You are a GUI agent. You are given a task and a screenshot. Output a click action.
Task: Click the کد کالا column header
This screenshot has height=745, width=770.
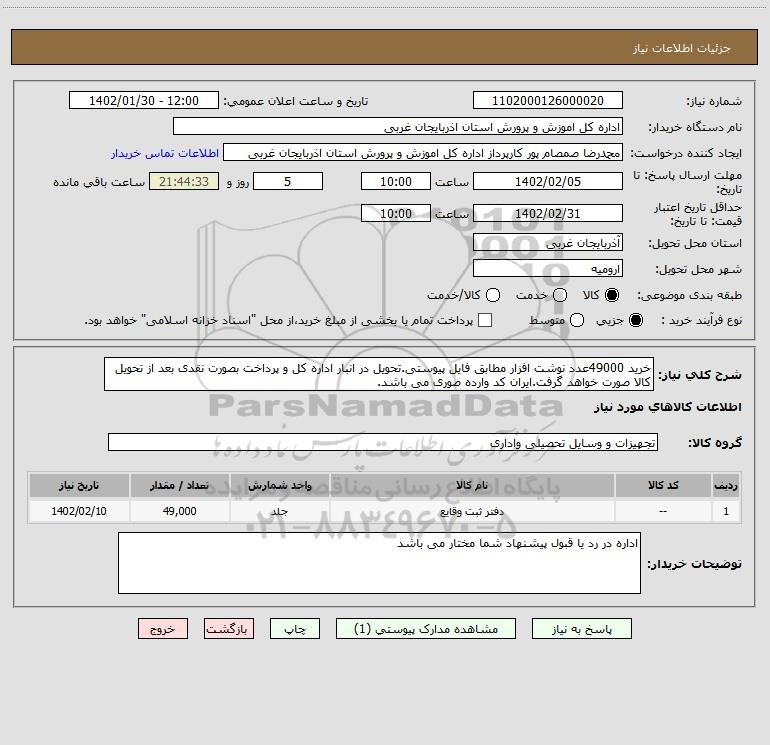click(663, 485)
